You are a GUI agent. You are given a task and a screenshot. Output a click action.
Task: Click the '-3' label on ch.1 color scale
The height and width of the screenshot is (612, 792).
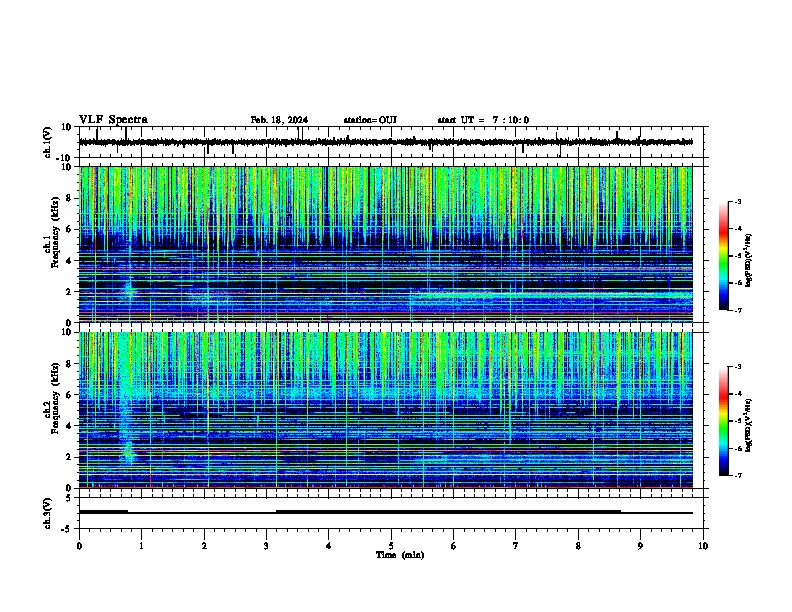click(x=737, y=201)
